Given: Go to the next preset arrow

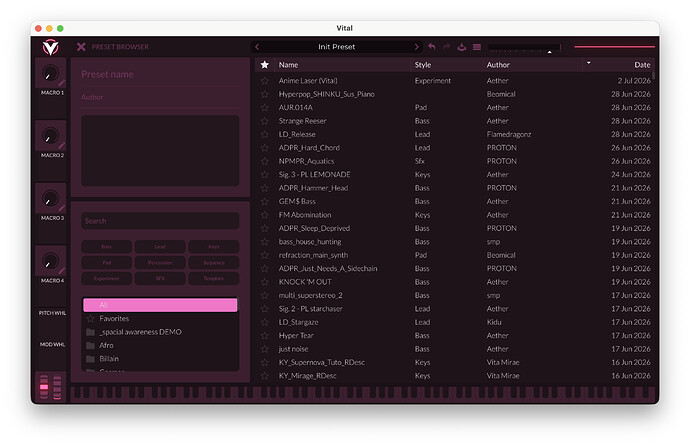Looking at the screenshot, I should (x=416, y=47).
